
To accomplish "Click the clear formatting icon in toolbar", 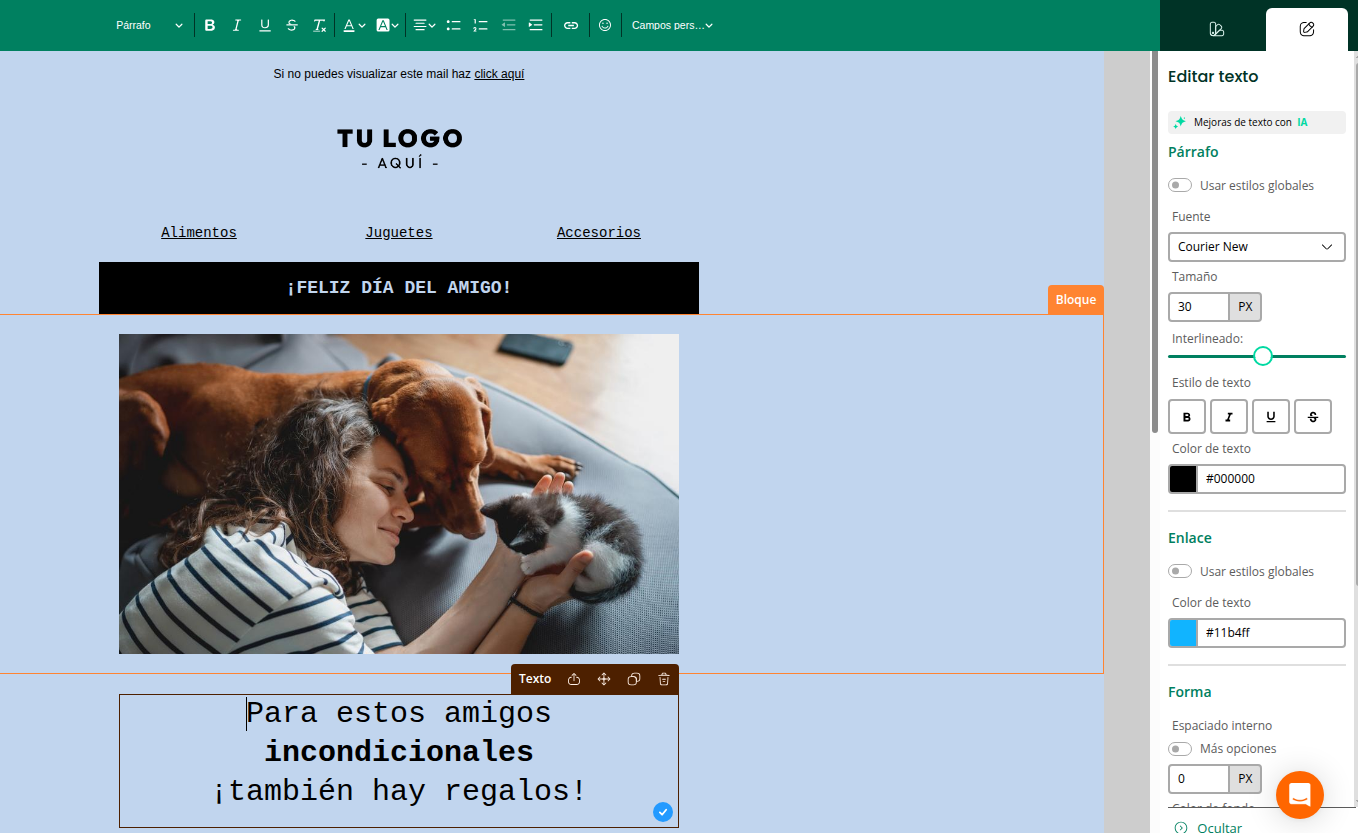I will tap(319, 25).
